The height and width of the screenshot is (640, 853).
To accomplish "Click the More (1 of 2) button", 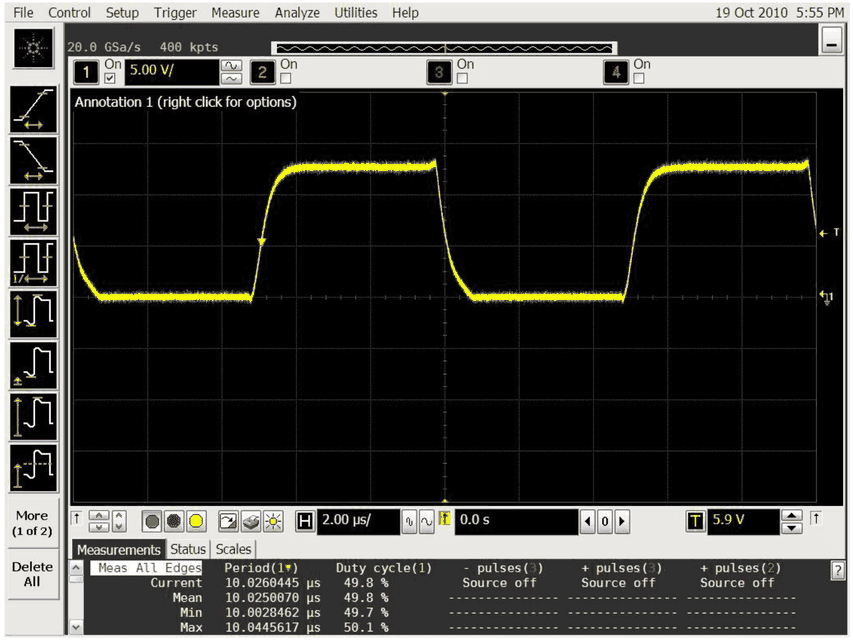I will coord(32,523).
